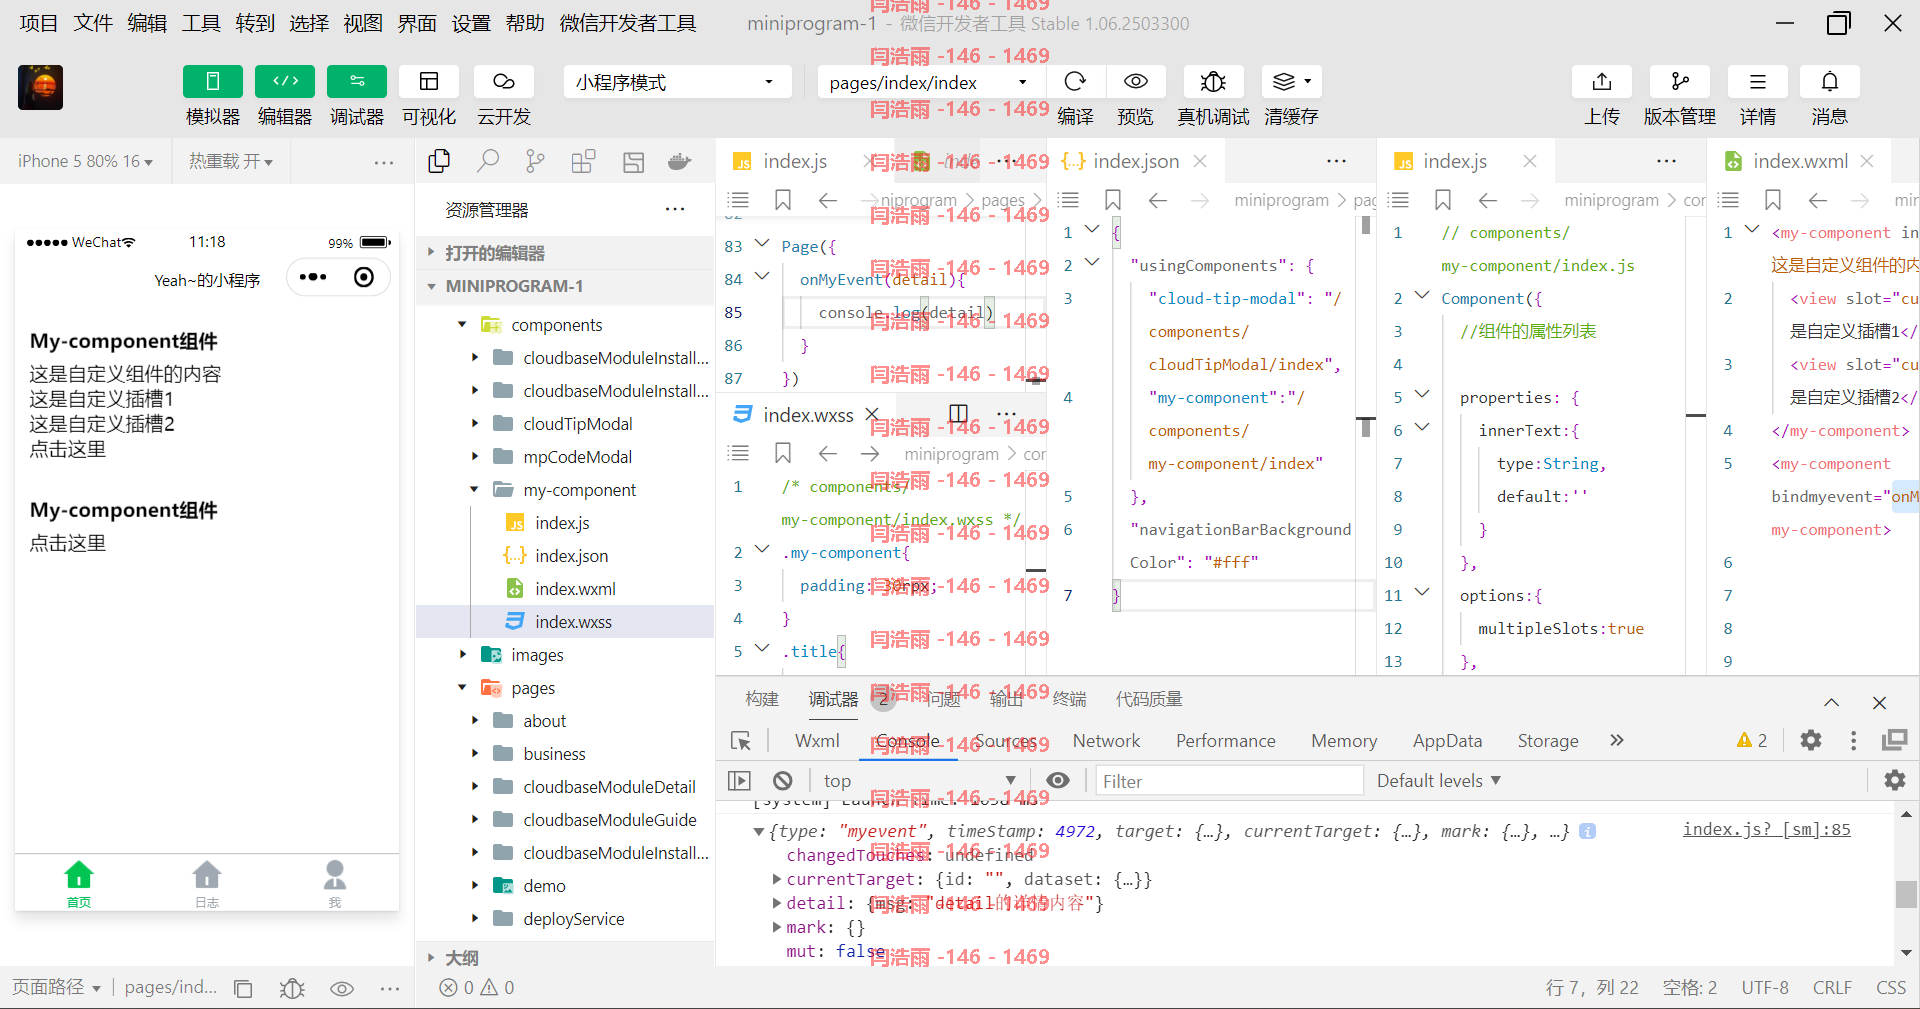
Task: Open devtools settings gear beside warnings
Action: point(1811,740)
